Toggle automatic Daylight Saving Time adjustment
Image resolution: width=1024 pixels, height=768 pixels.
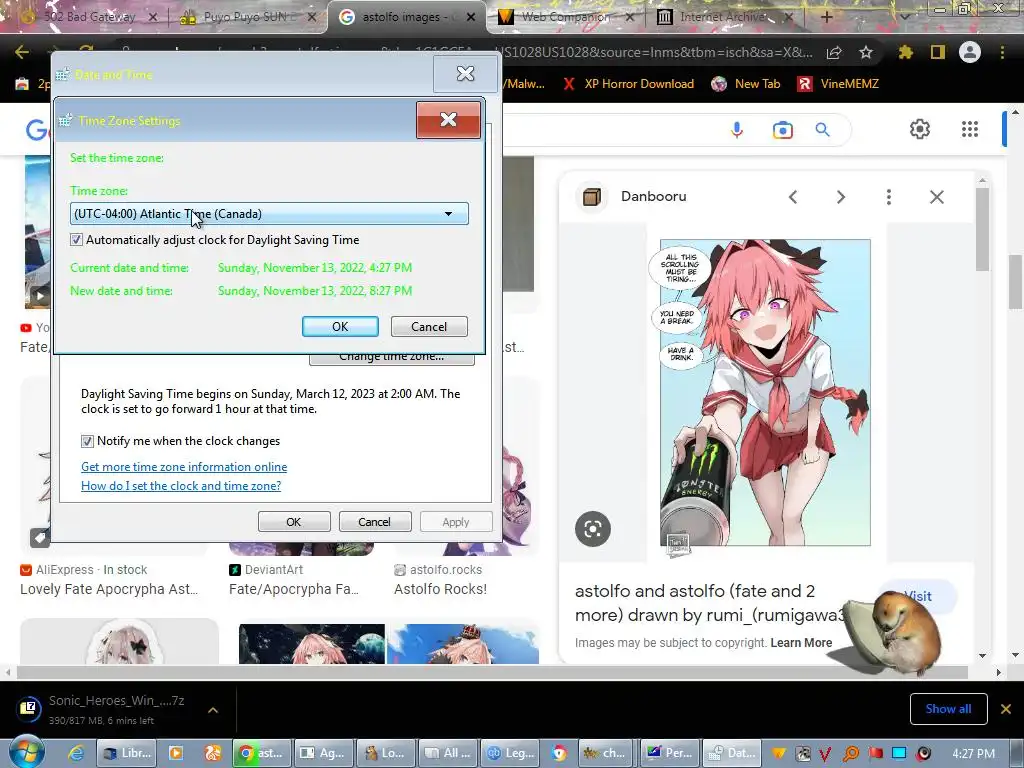tap(76, 240)
